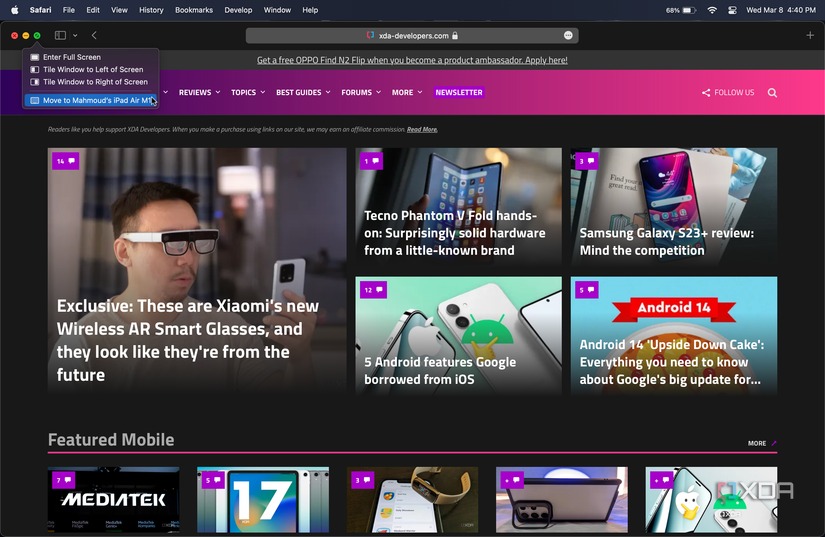Click the 5 comments badge on Android 14 article

click(x=587, y=290)
